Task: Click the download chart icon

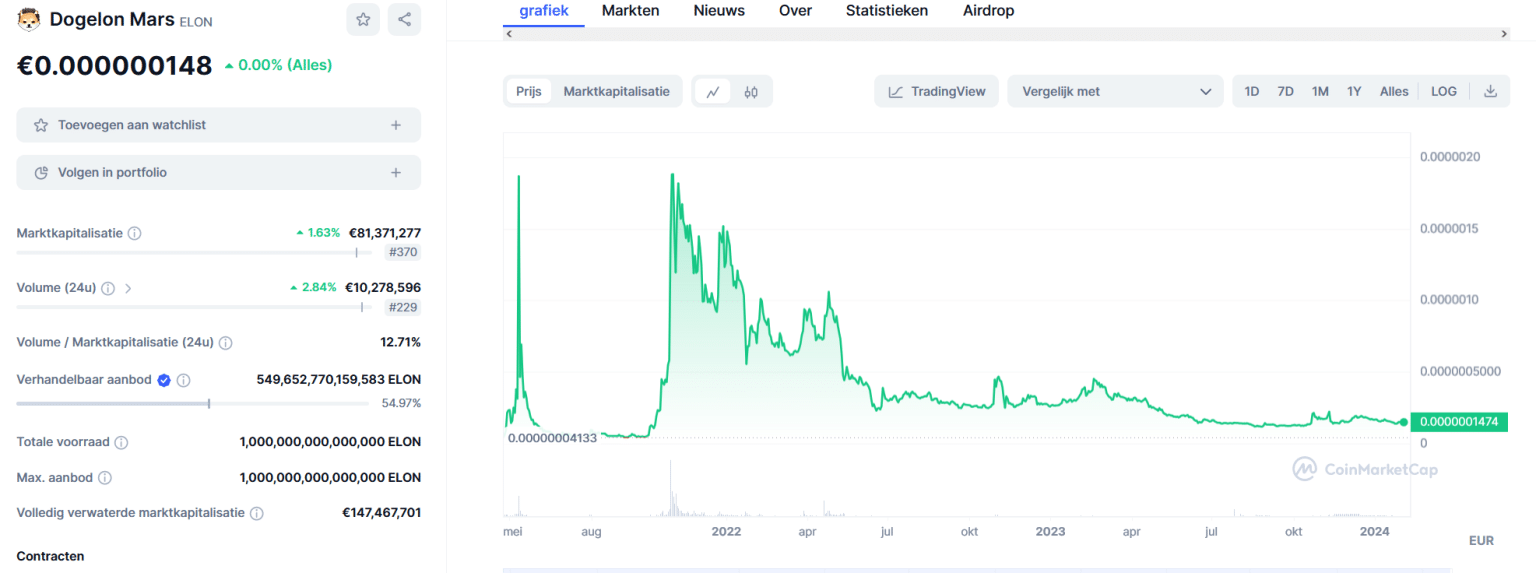Action: [1490, 91]
